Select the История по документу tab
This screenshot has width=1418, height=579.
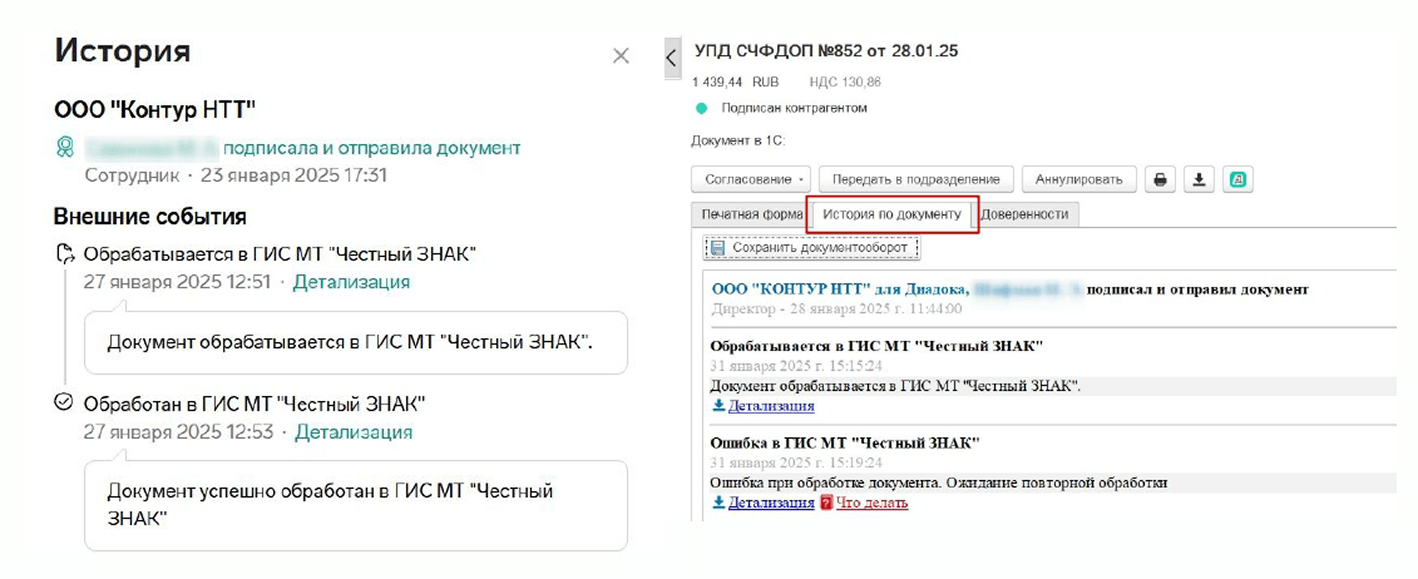[892, 214]
